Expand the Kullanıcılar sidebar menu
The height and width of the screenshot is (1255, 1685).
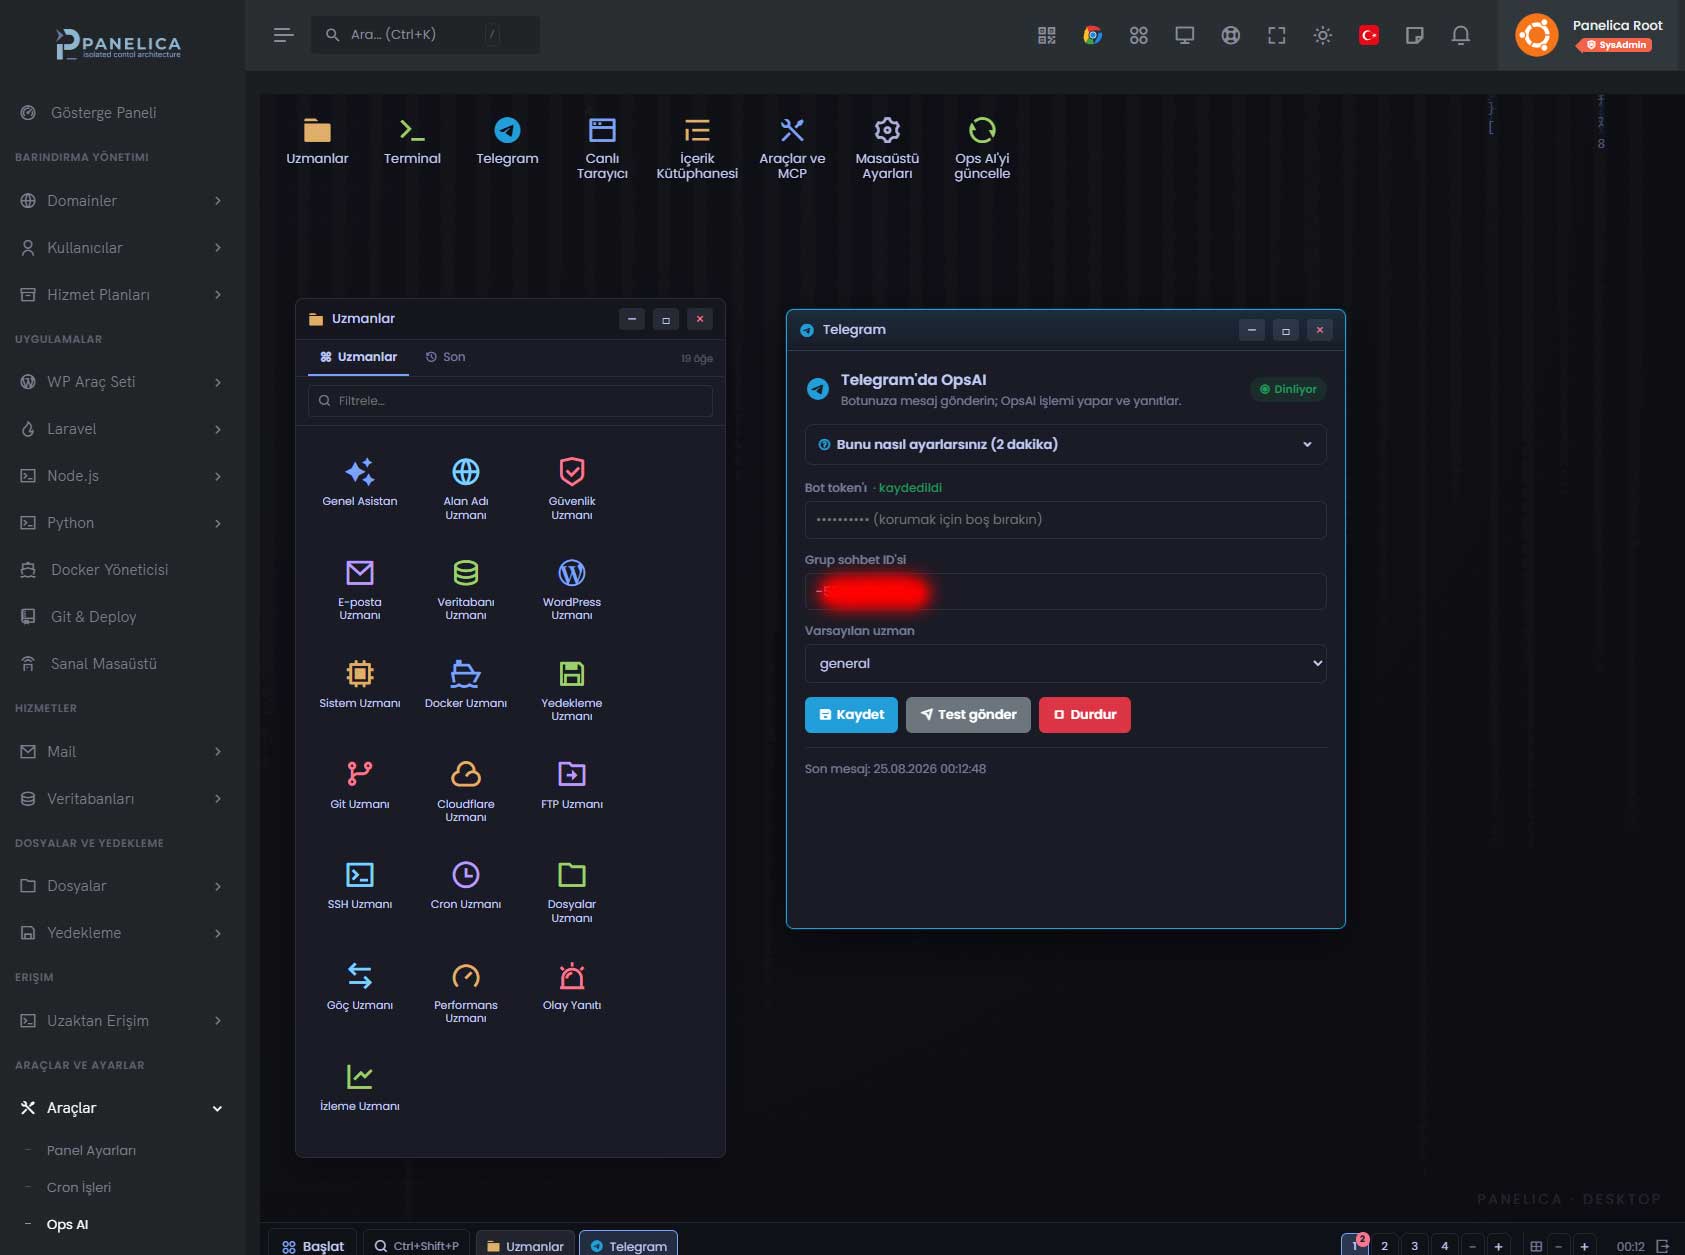coord(122,247)
